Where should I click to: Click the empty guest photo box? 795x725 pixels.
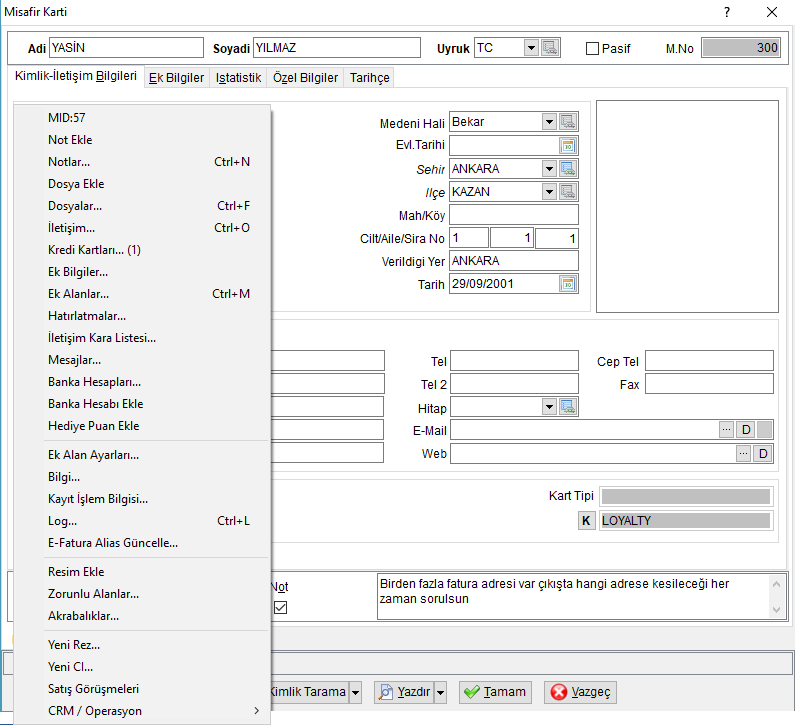688,206
